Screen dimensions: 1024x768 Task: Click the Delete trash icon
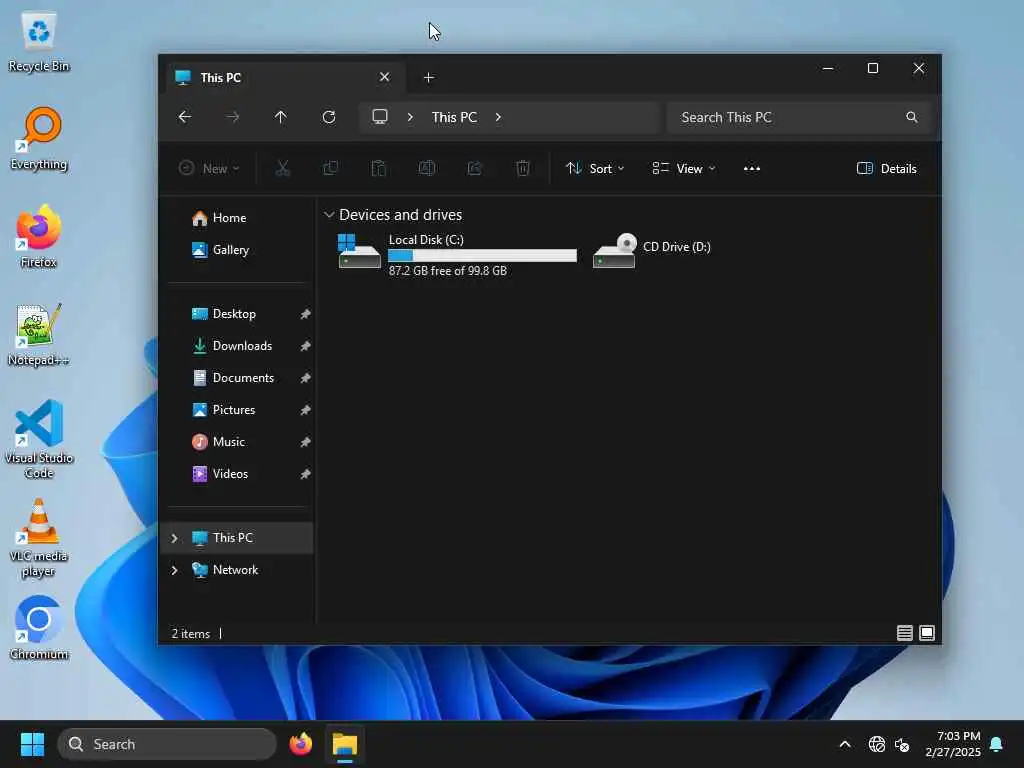click(522, 168)
